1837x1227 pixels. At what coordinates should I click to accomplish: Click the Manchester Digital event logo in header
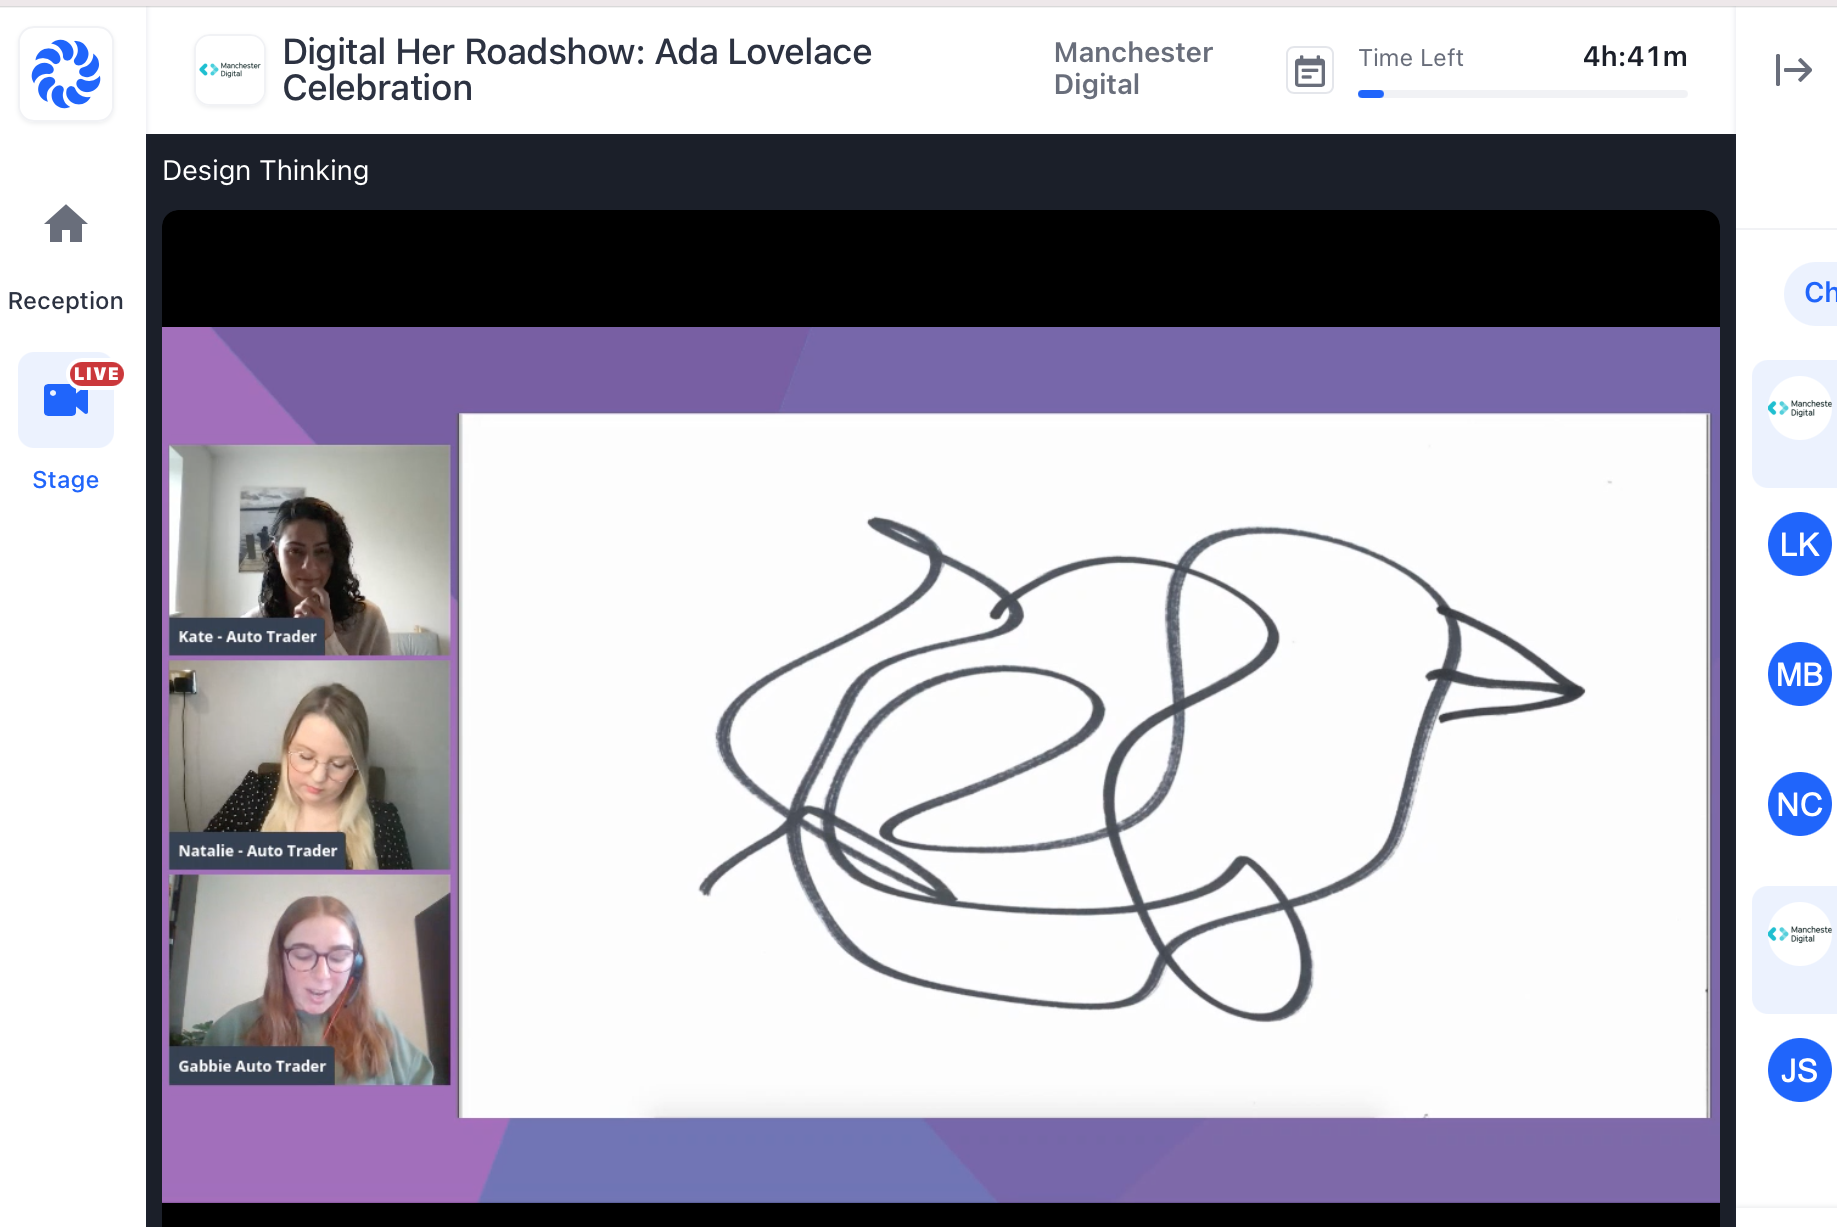pos(230,70)
